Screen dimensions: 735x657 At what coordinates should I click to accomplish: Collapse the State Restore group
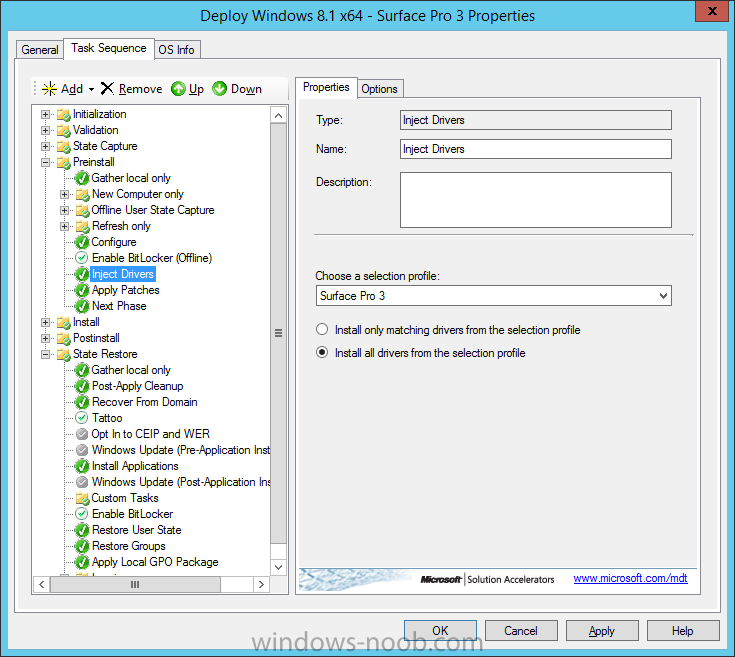45,354
